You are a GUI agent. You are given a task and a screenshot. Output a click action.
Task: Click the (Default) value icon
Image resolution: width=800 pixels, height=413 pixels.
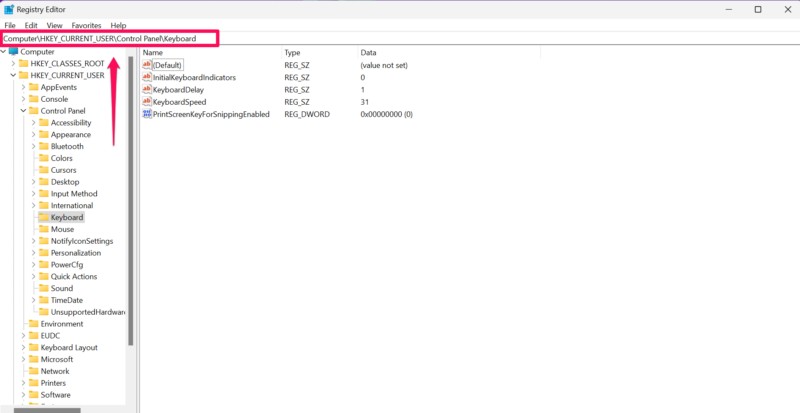pyautogui.click(x=147, y=64)
